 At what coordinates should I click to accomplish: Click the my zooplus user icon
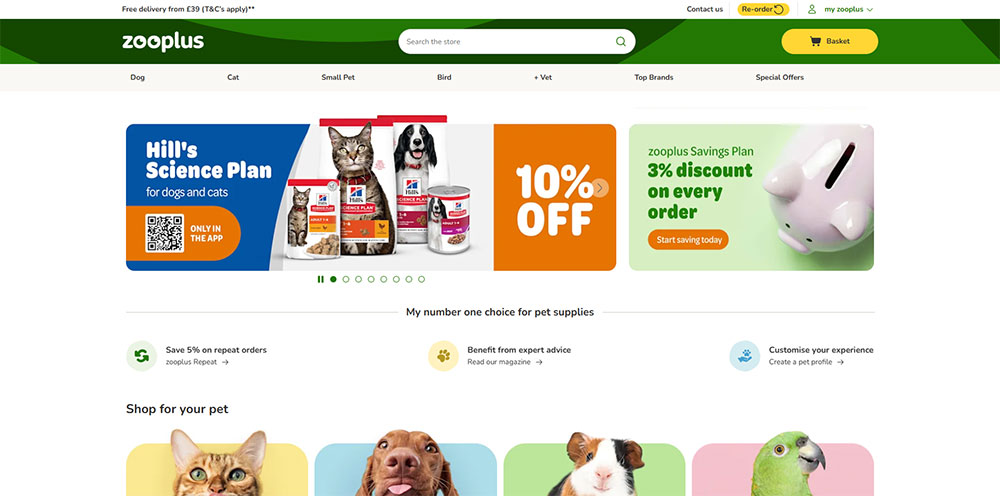812,10
